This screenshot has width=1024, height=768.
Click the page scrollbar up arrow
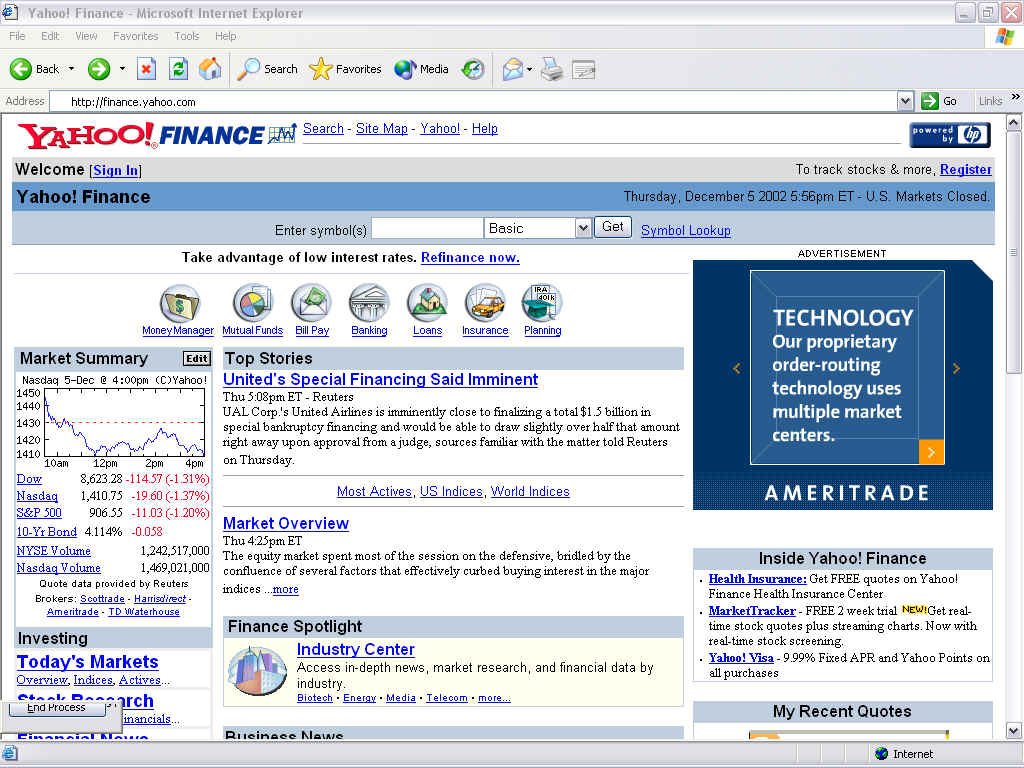click(1013, 122)
